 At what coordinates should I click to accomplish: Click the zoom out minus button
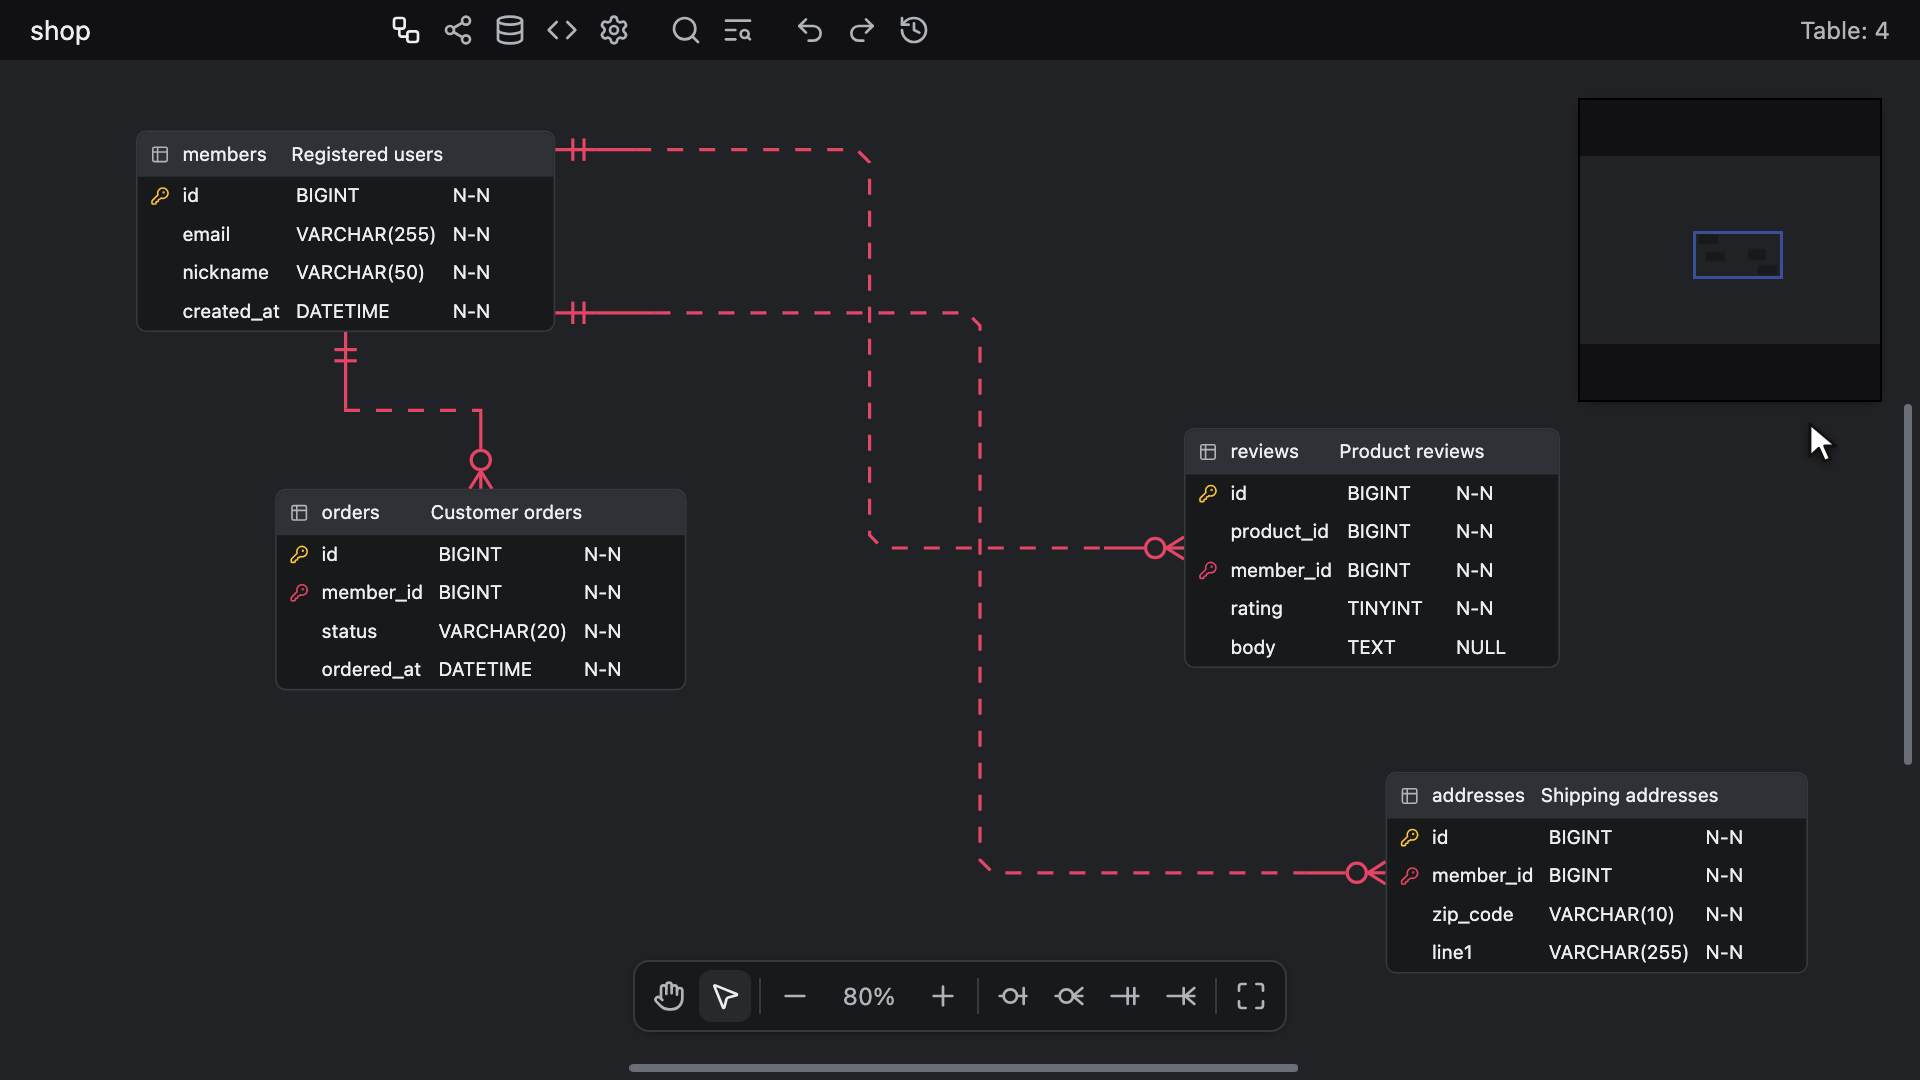pyautogui.click(x=795, y=996)
